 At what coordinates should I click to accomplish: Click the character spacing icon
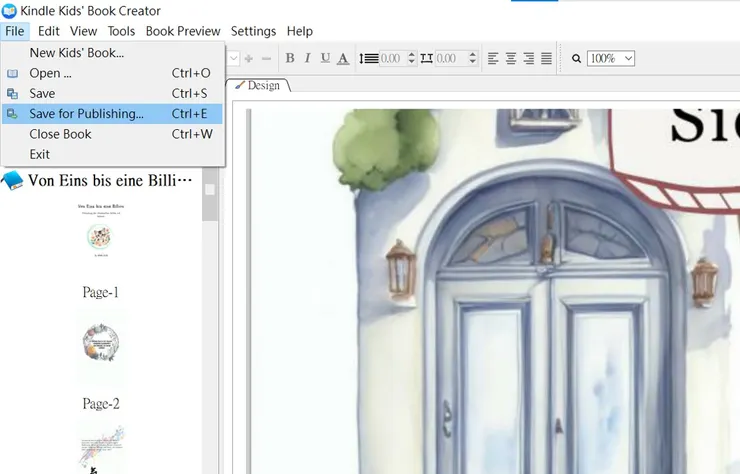tap(427, 59)
